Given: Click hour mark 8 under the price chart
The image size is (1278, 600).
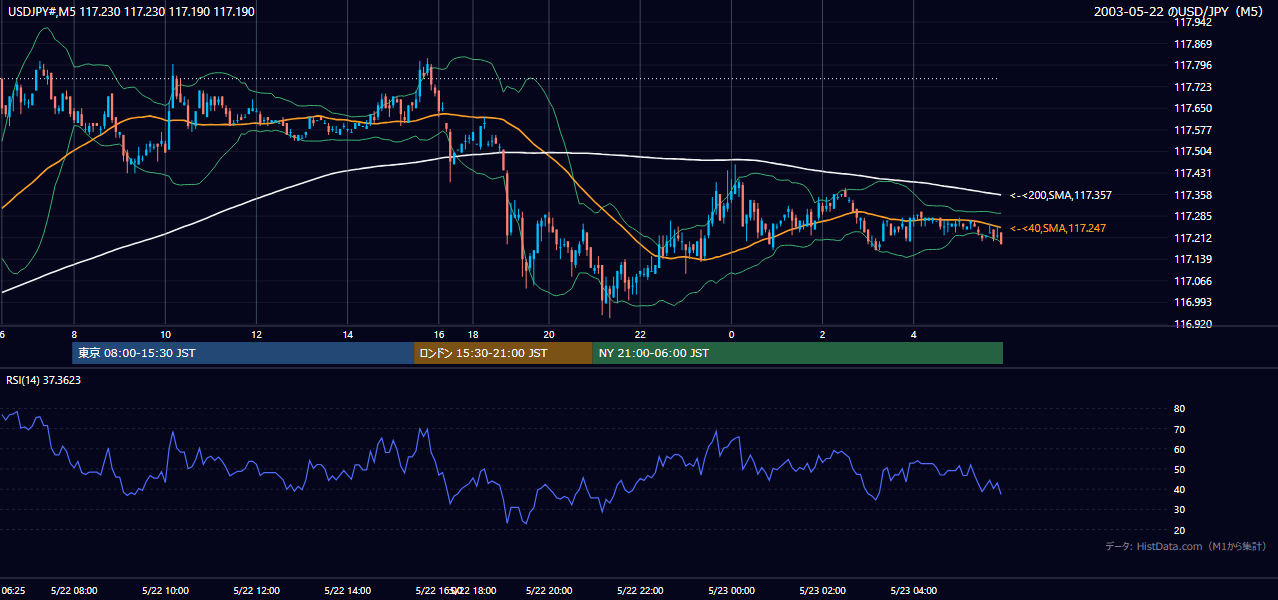Looking at the screenshot, I should point(74,334).
